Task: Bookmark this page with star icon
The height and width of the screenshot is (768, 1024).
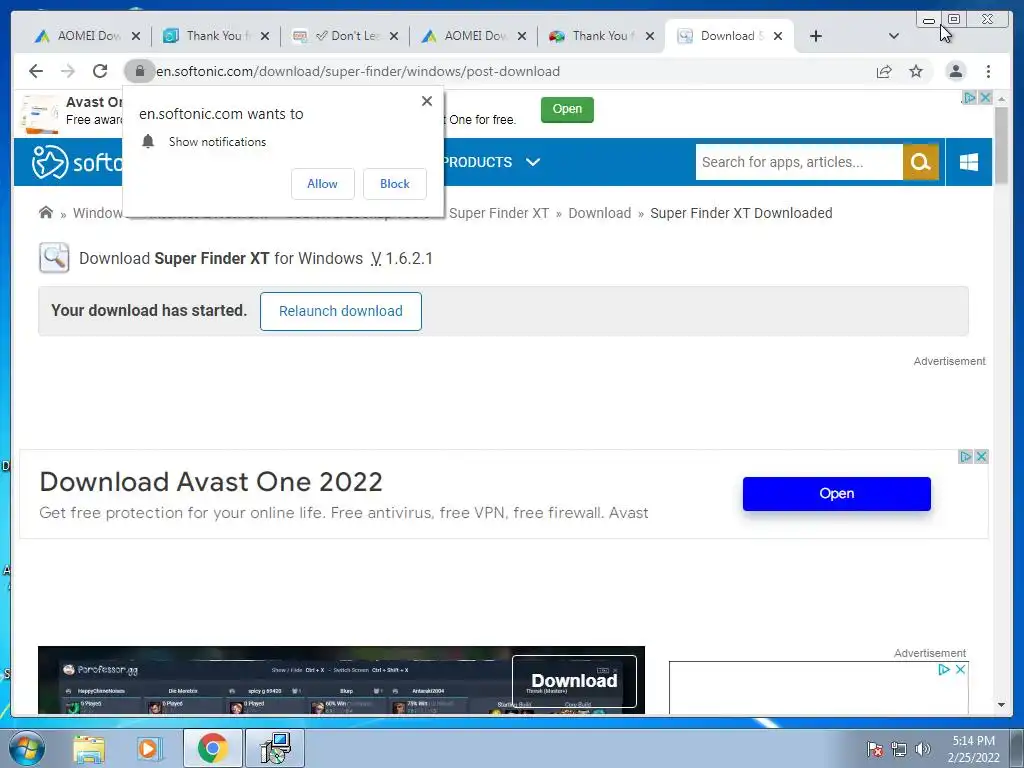Action: tap(916, 71)
